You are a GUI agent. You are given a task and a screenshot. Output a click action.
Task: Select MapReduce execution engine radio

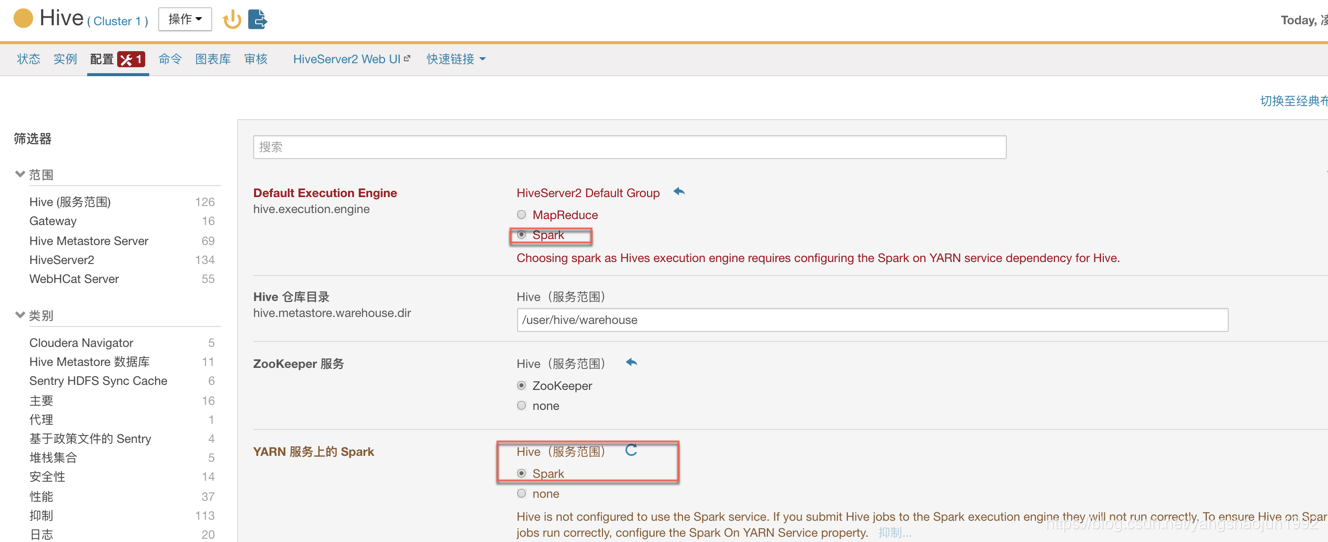(521, 215)
